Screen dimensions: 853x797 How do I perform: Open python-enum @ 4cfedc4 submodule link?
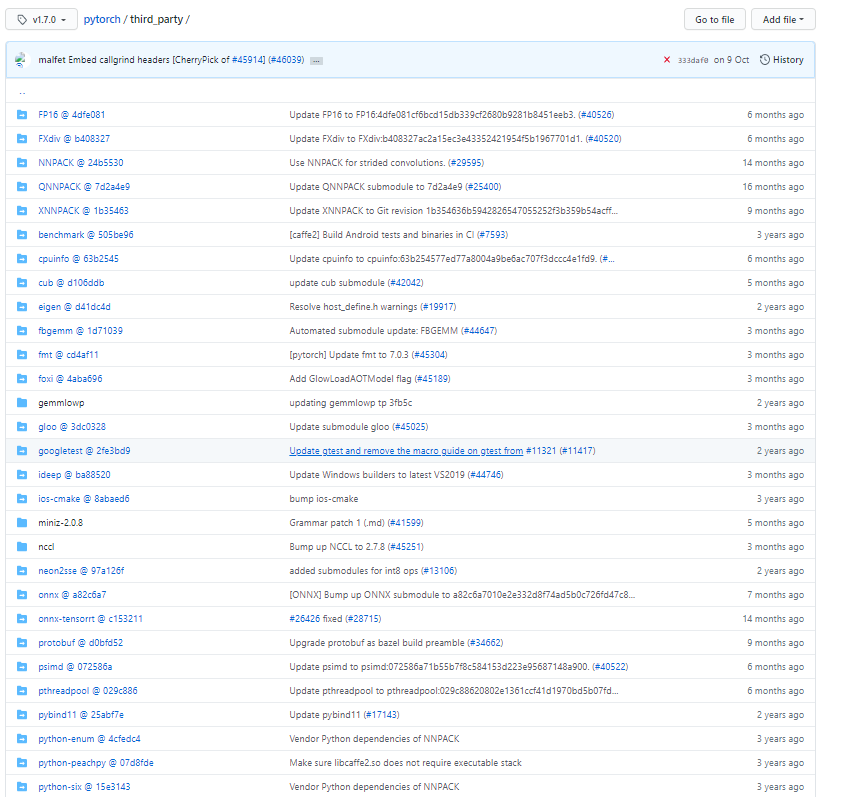(89, 738)
